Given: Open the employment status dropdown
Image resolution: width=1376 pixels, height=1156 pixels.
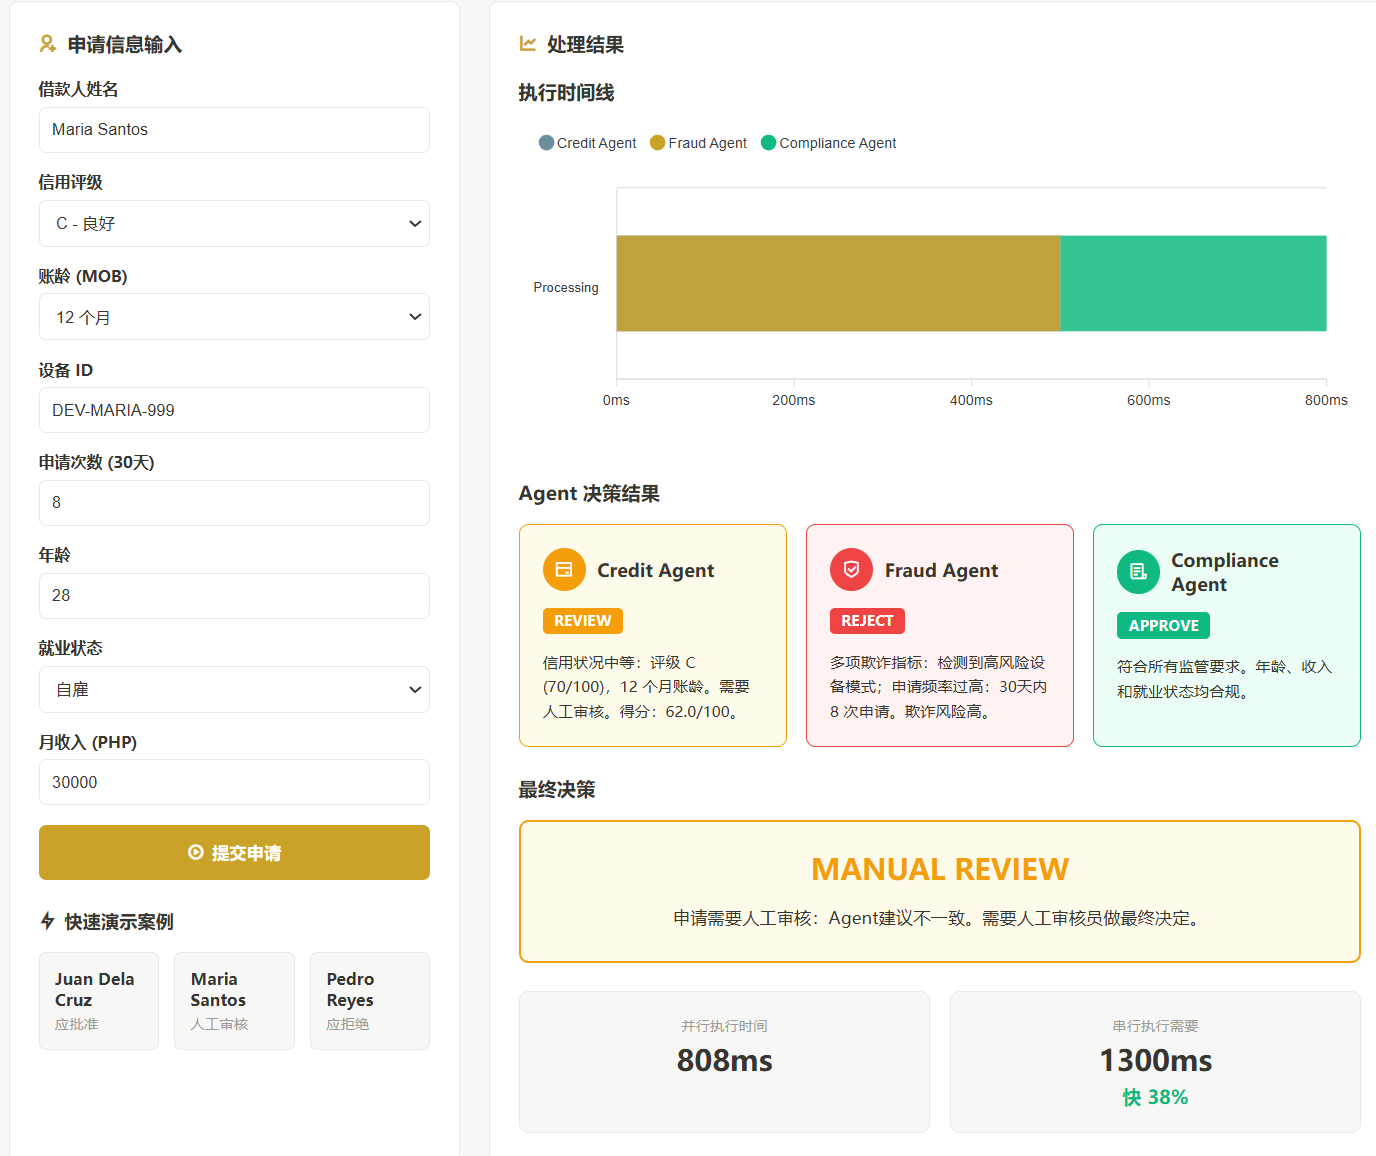Looking at the screenshot, I should coord(234,690).
